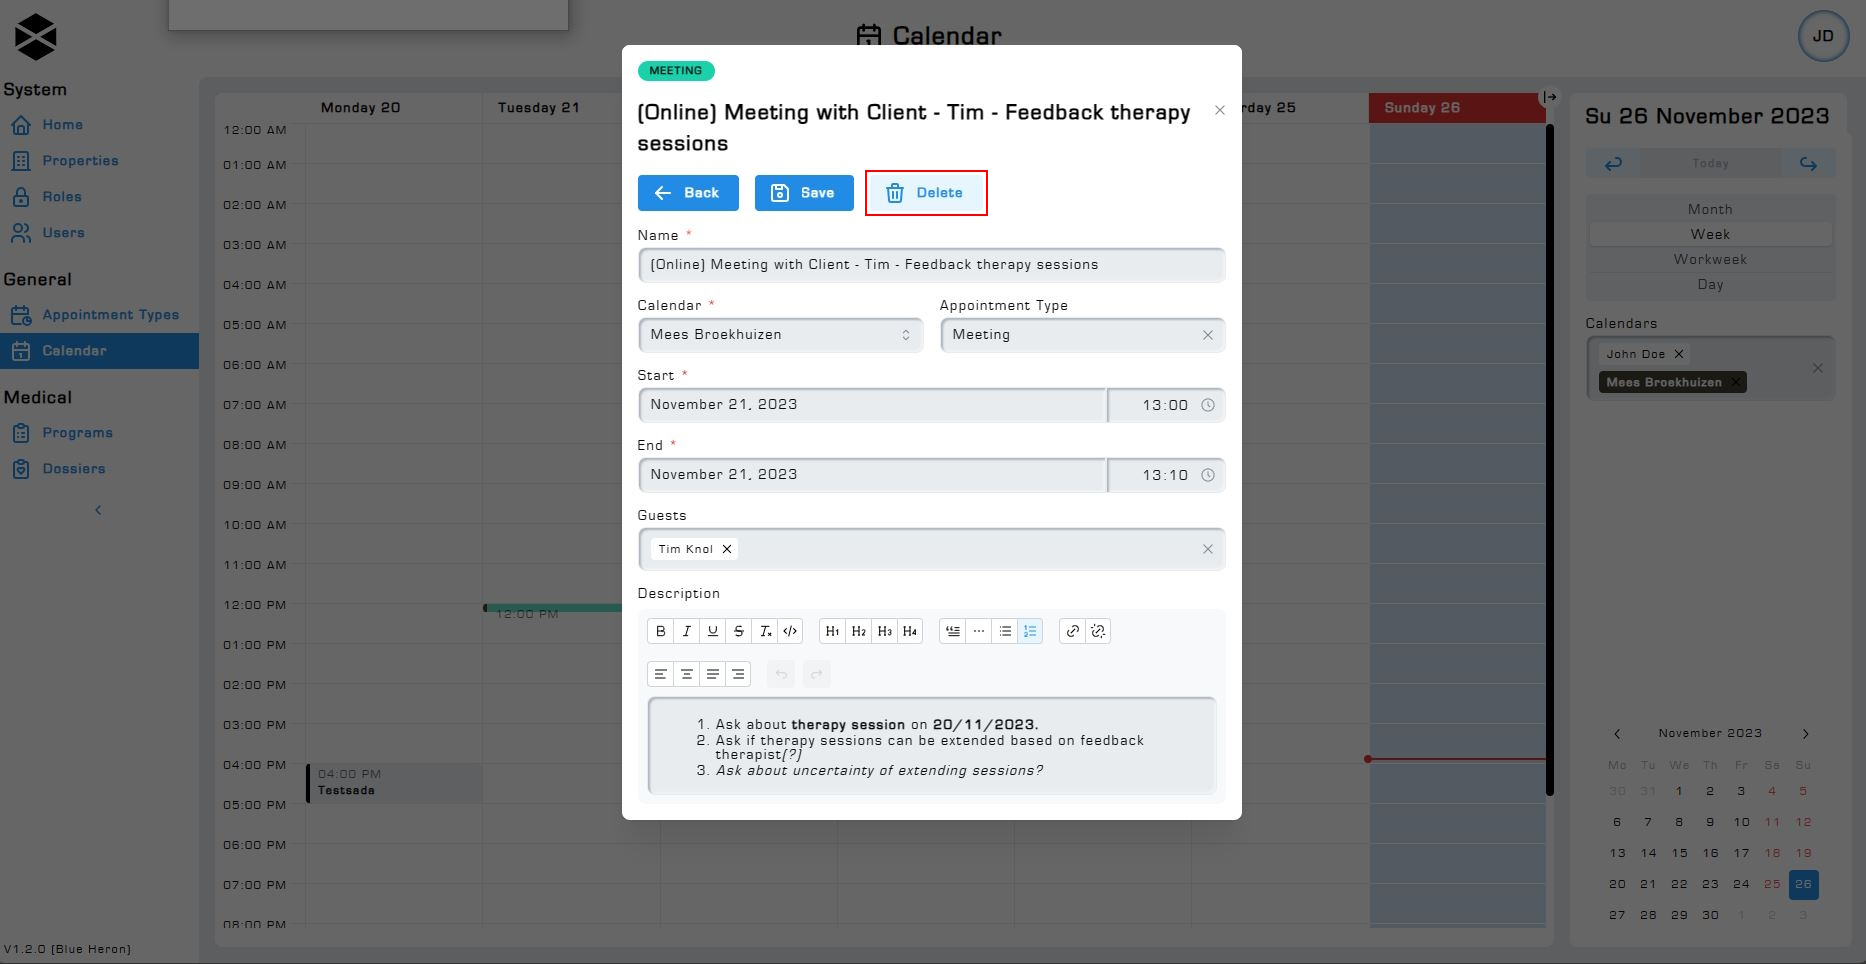1866x964 pixels.
Task: Toggle blockquote formatting icon
Action: (953, 631)
